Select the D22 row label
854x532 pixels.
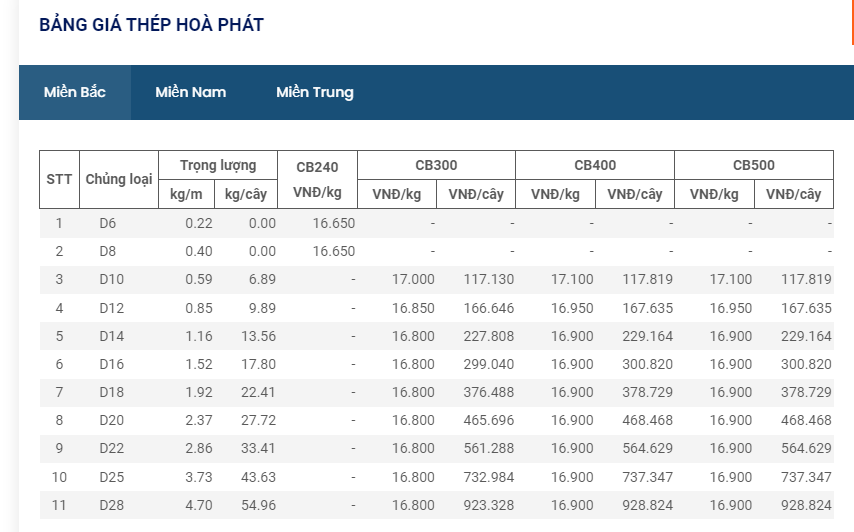(x=112, y=448)
